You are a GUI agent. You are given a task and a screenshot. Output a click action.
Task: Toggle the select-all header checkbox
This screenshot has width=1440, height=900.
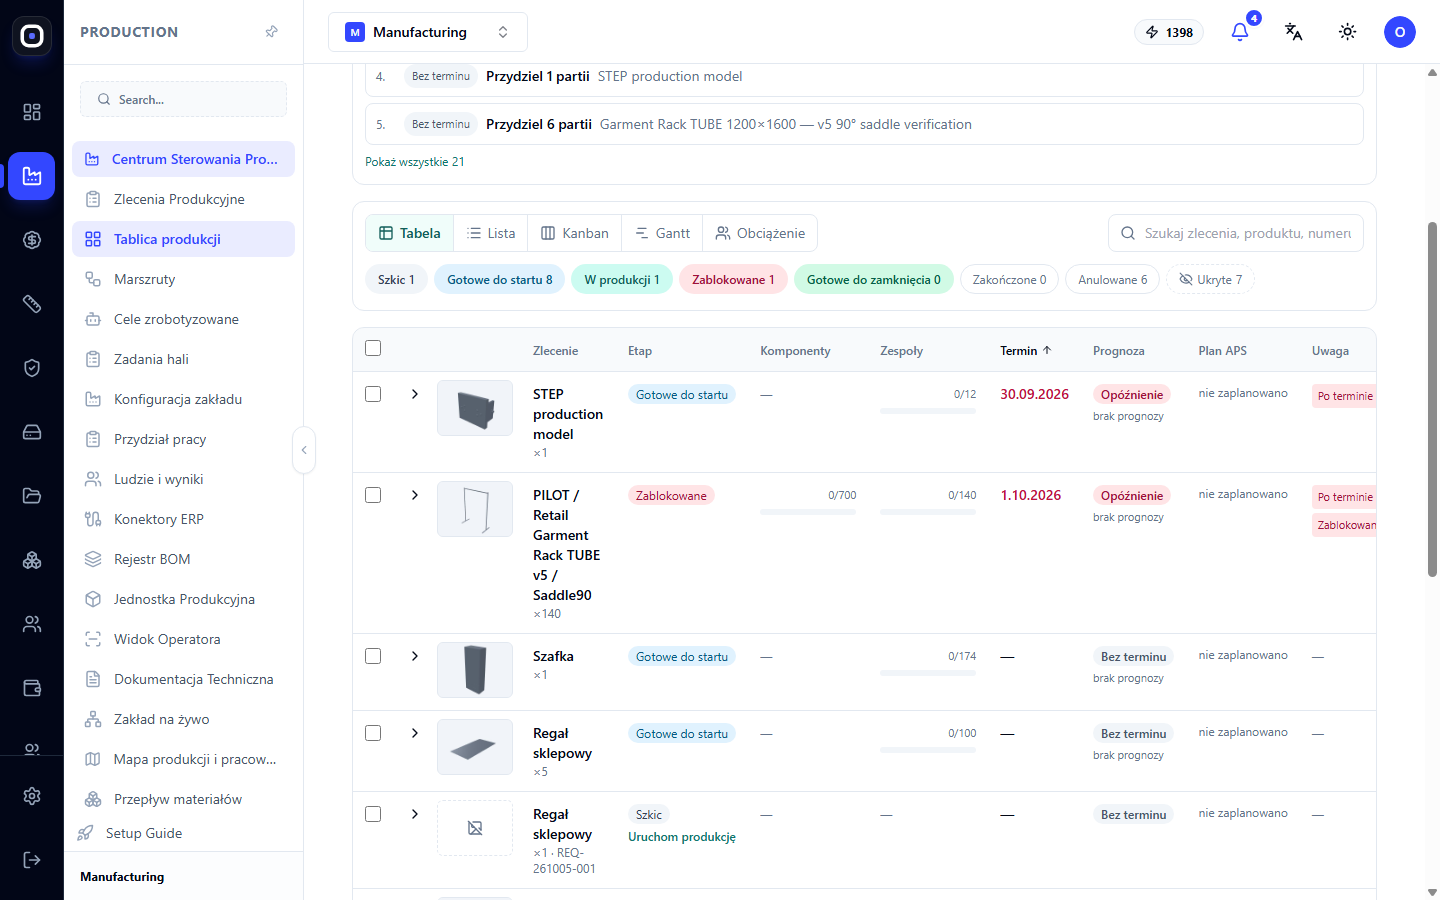point(373,348)
